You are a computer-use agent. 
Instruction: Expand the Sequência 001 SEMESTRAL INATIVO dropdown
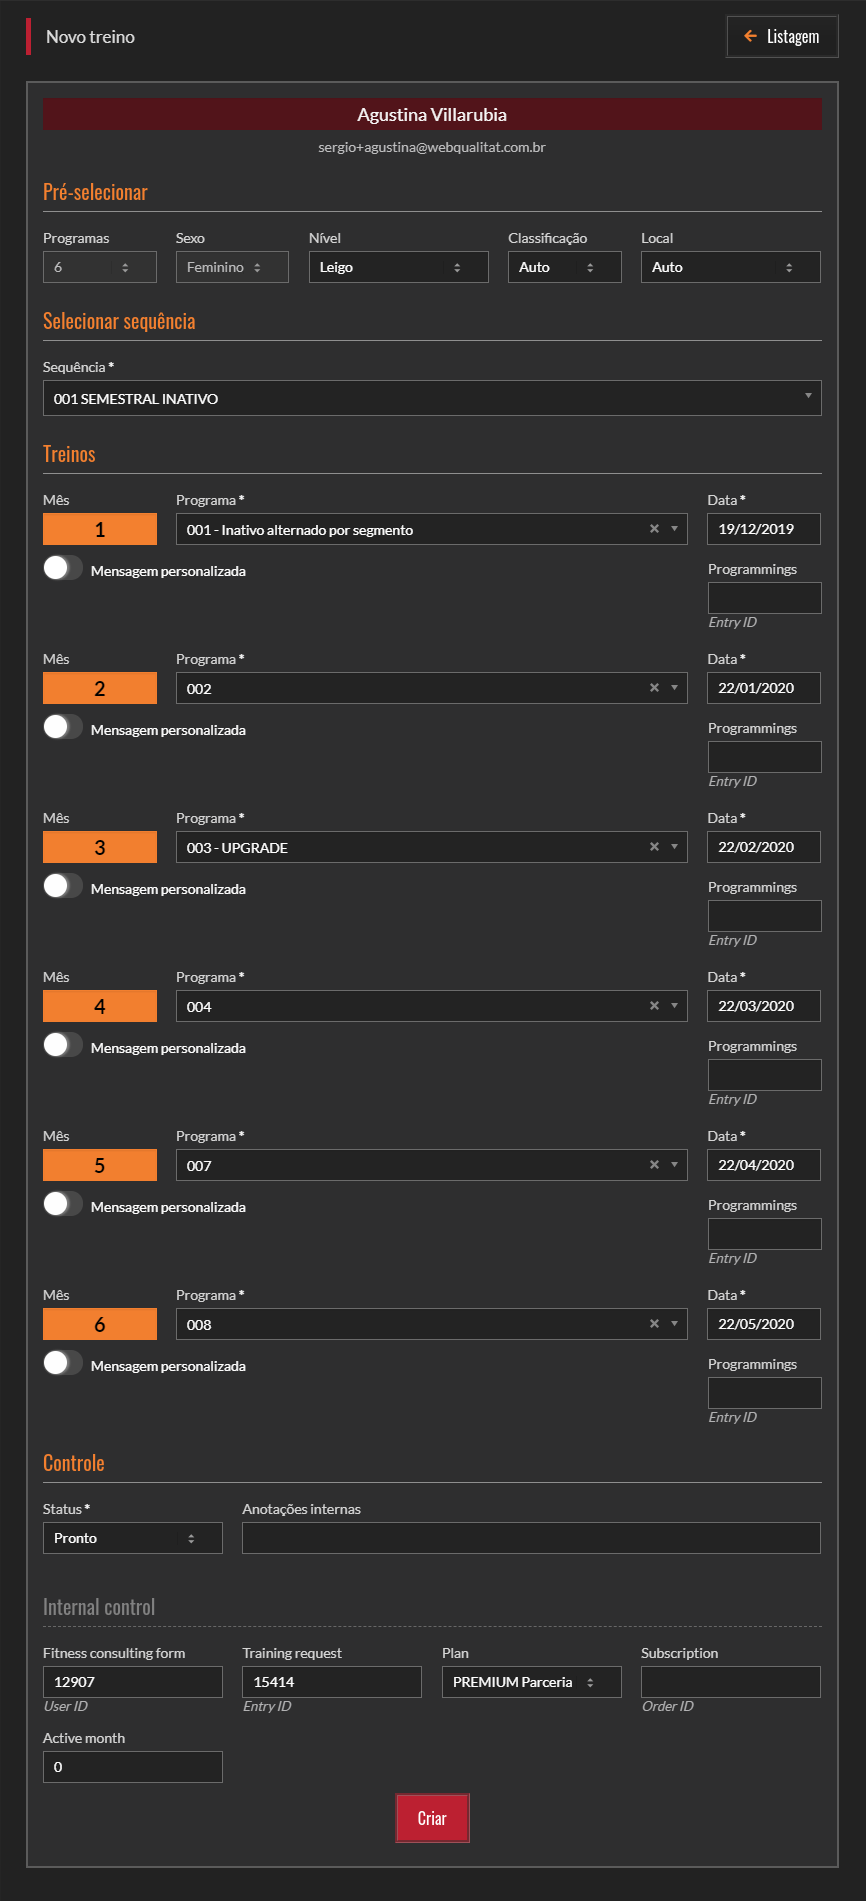tap(432, 398)
